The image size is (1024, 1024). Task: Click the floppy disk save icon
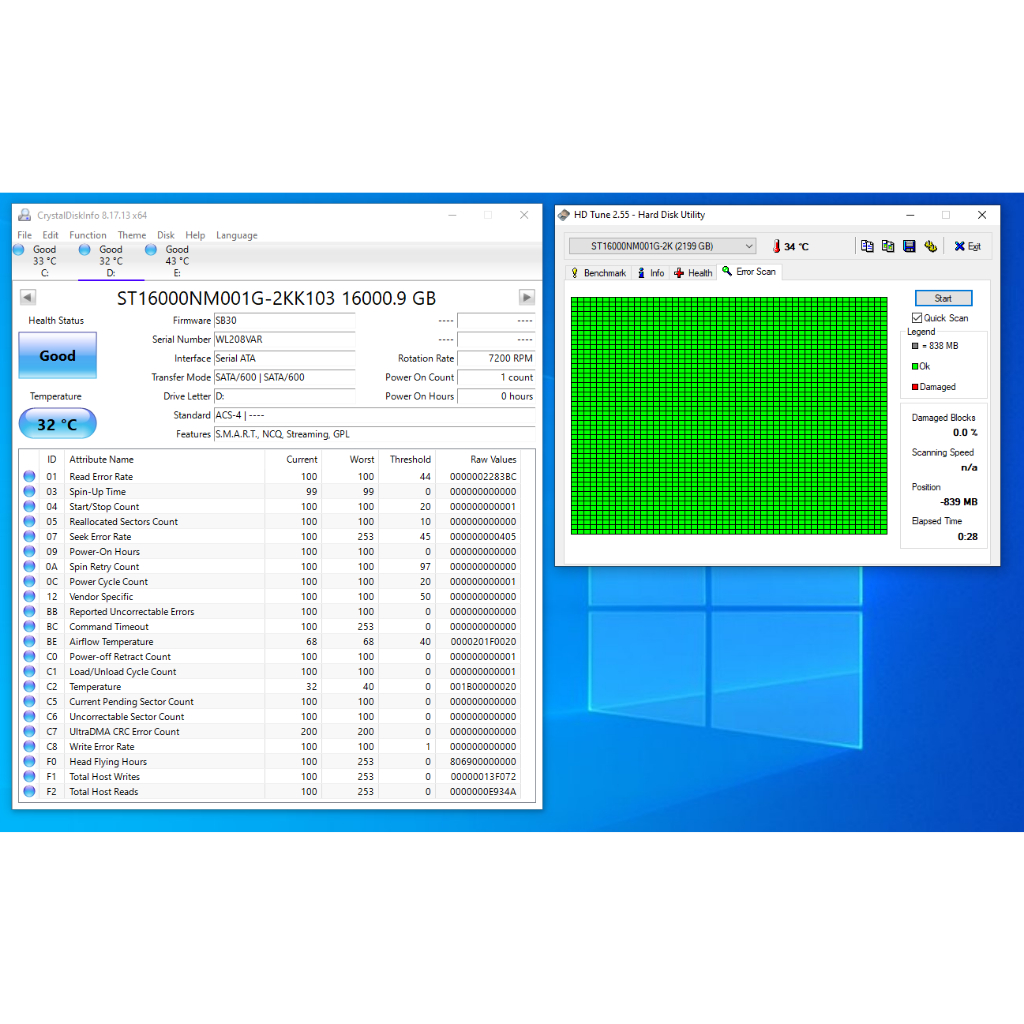point(909,246)
